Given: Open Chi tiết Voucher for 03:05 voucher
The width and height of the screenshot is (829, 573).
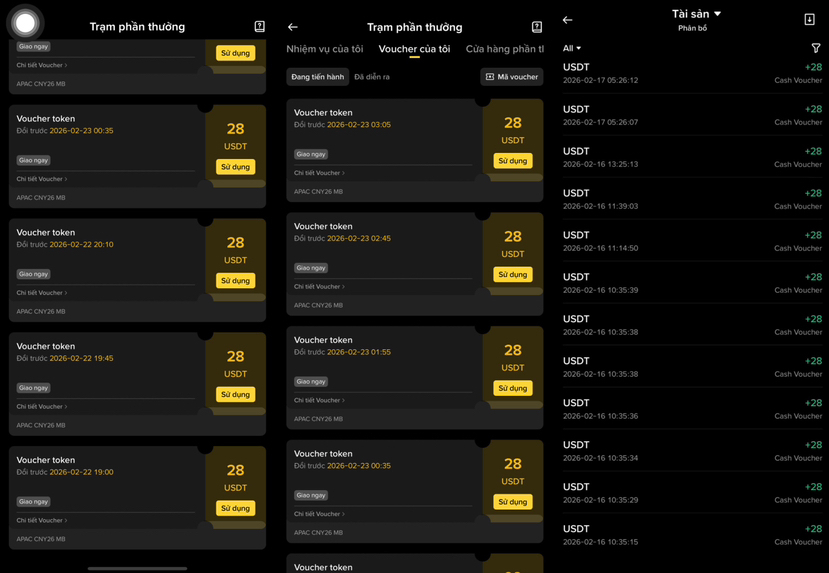Looking at the screenshot, I should click(319, 173).
